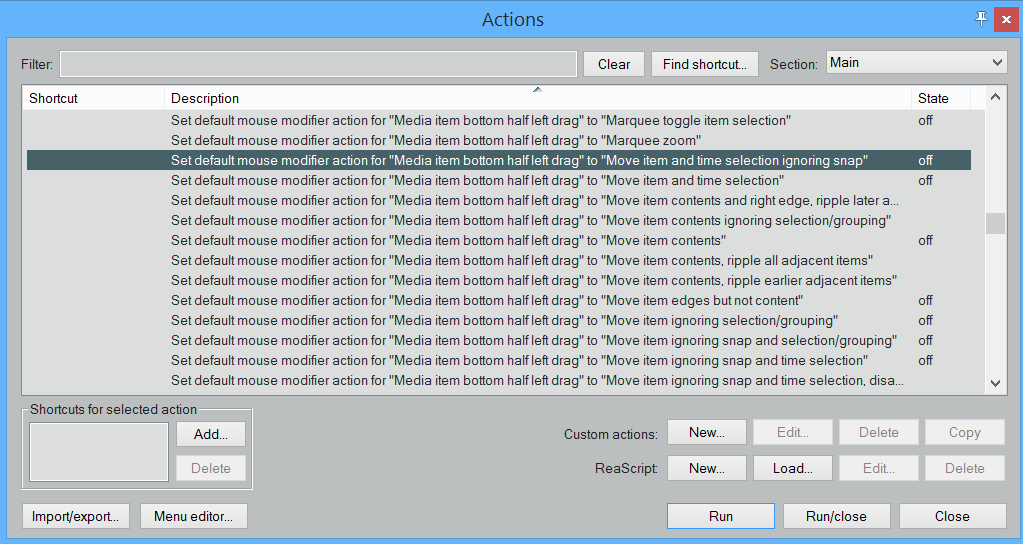Open the Menu editor
This screenshot has height=544, width=1023.
[194, 516]
